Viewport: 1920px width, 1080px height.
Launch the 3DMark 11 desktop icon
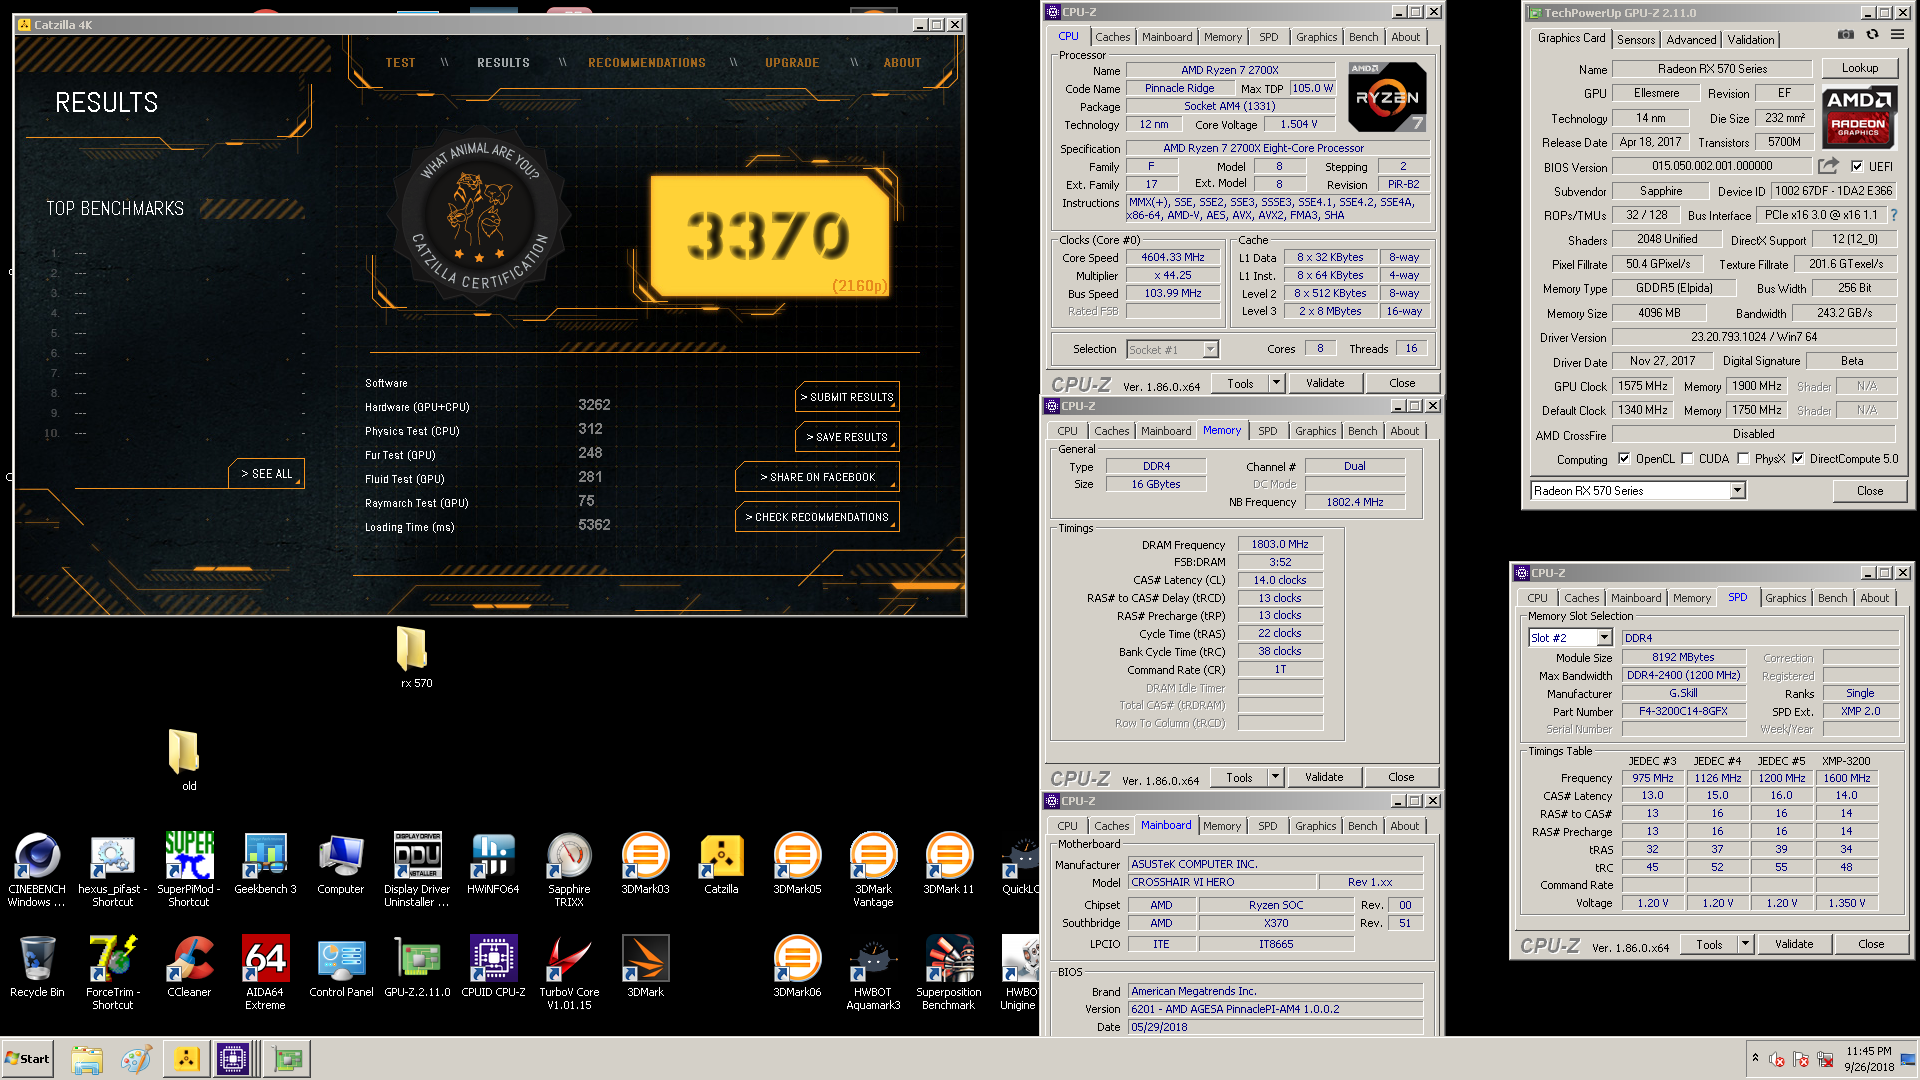click(x=948, y=863)
